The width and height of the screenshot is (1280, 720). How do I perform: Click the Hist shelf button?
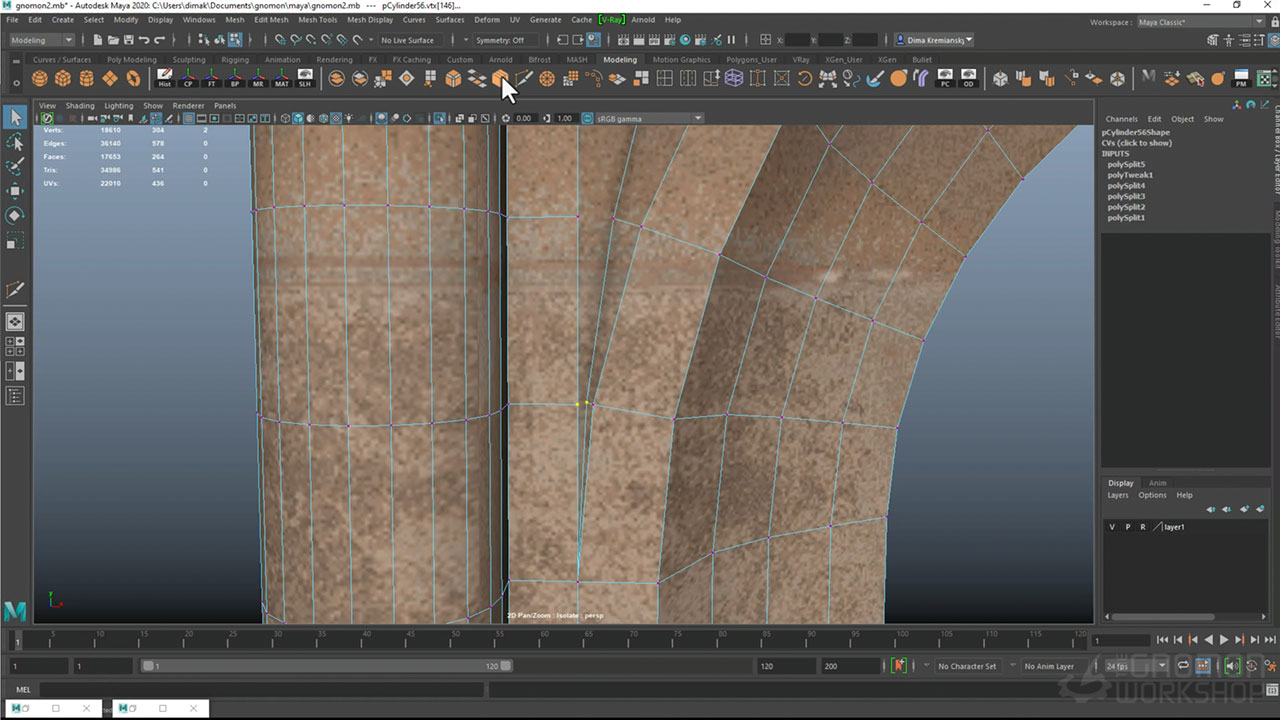tap(165, 78)
